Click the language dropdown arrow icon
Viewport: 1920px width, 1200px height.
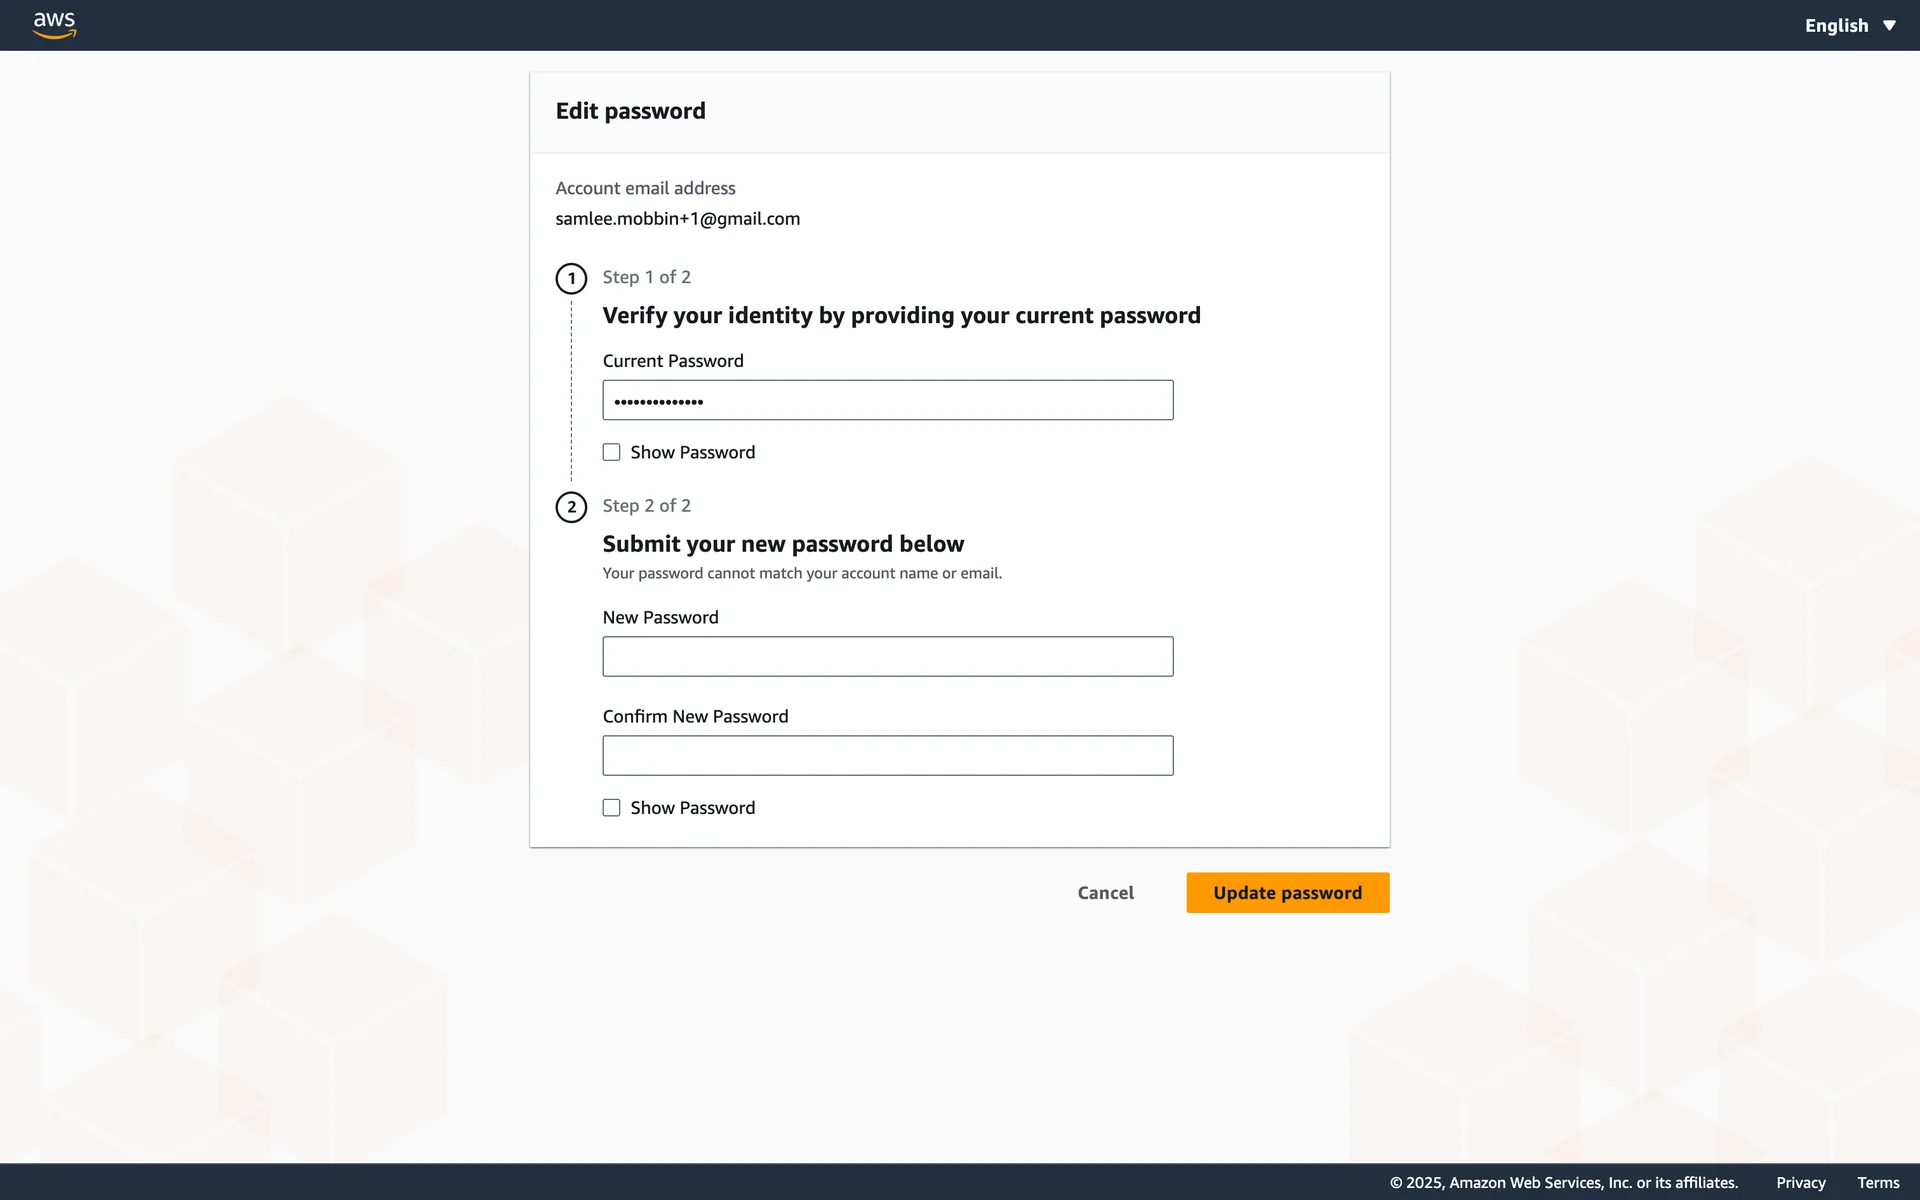(1889, 25)
